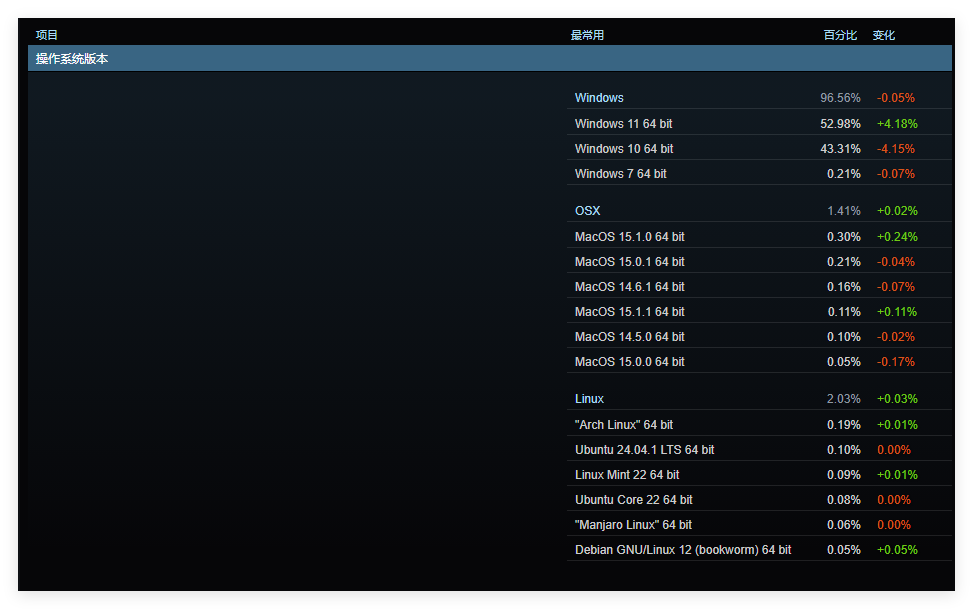Click the +0.24% change value
Image resolution: width=973 pixels, height=609 pixels.
click(x=897, y=237)
